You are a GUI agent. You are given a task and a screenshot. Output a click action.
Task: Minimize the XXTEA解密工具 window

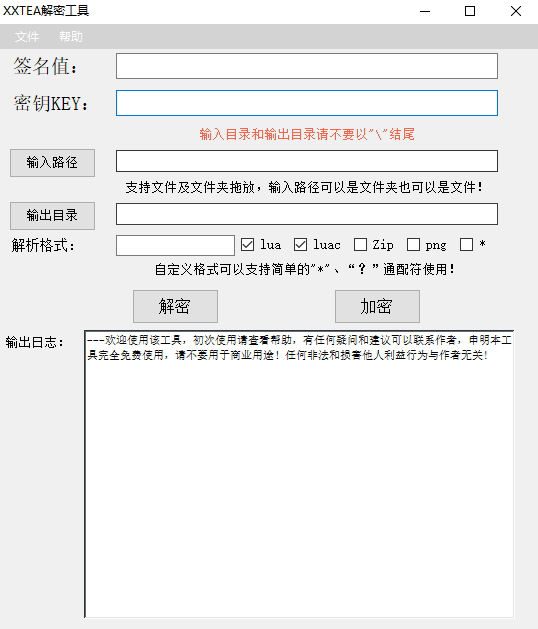(x=425, y=11)
